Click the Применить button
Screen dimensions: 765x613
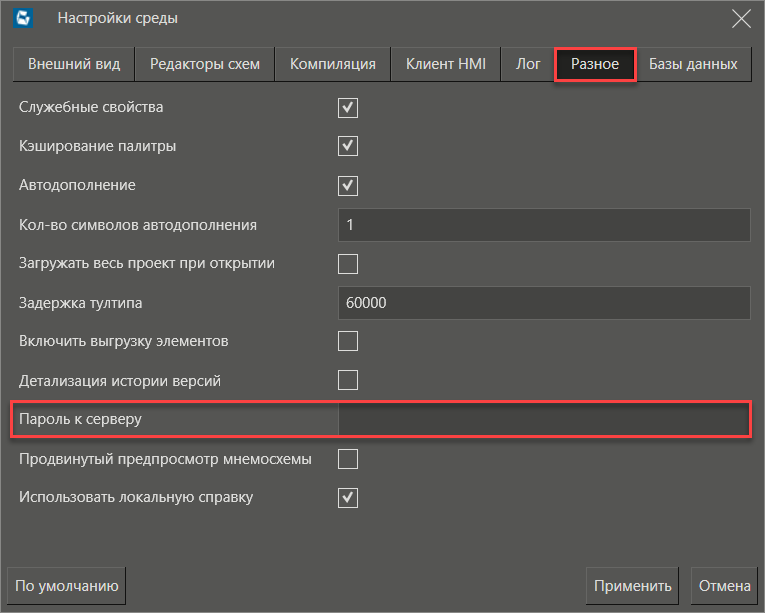click(632, 586)
